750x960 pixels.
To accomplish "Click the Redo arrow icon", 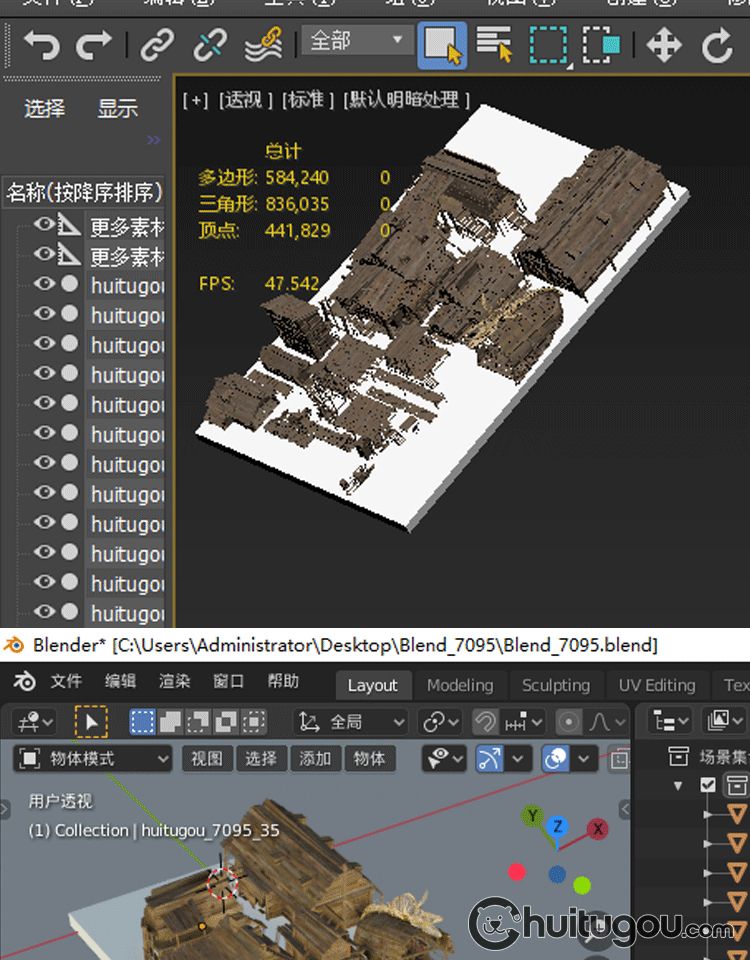I will [94, 44].
